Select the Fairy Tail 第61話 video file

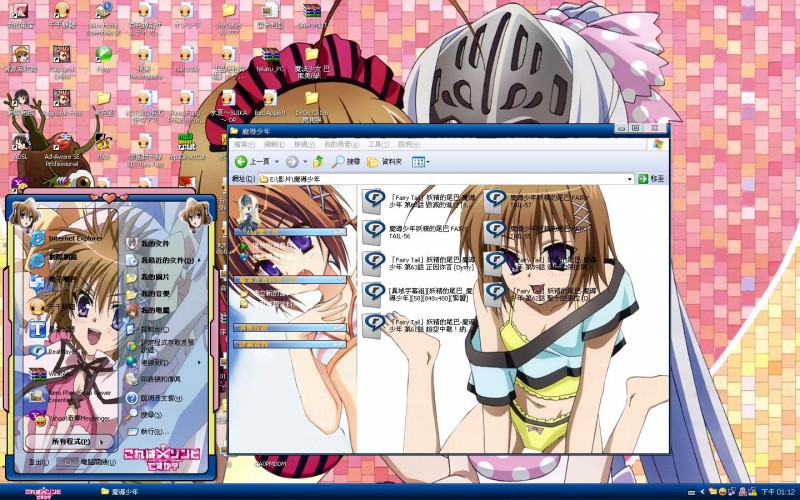418,326
